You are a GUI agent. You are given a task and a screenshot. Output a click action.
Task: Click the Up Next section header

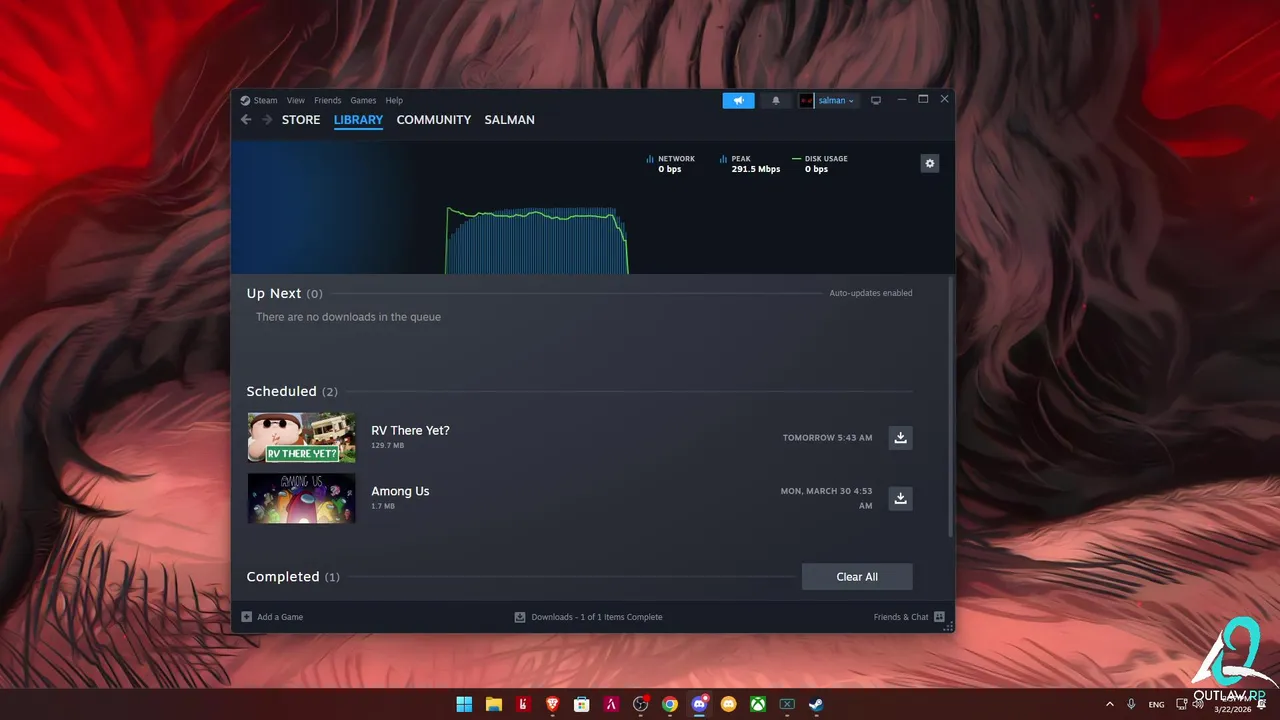tap(284, 293)
